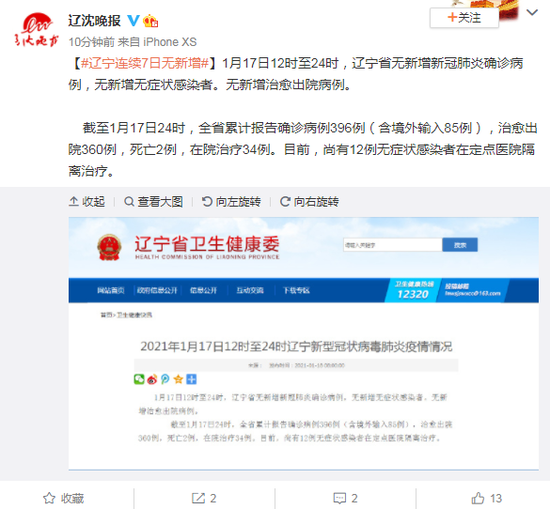Viewport: 550px width, 509px height.
Task: Click the embedded health commission screenshot
Action: (303, 343)
